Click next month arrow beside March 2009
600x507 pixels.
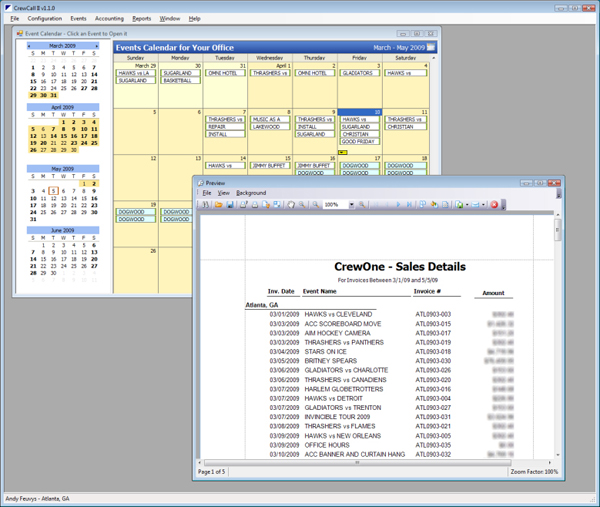tap(97, 46)
